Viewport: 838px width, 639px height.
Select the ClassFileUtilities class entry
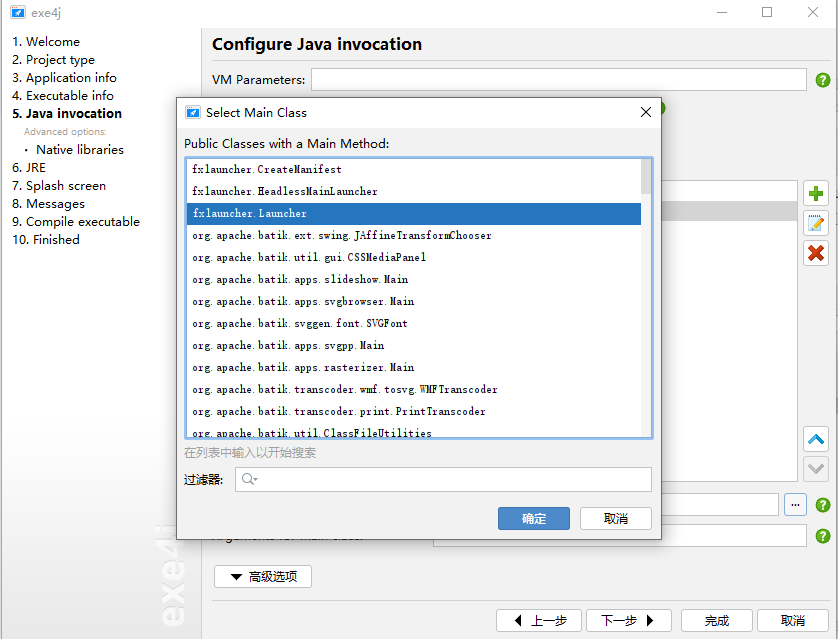(414, 431)
